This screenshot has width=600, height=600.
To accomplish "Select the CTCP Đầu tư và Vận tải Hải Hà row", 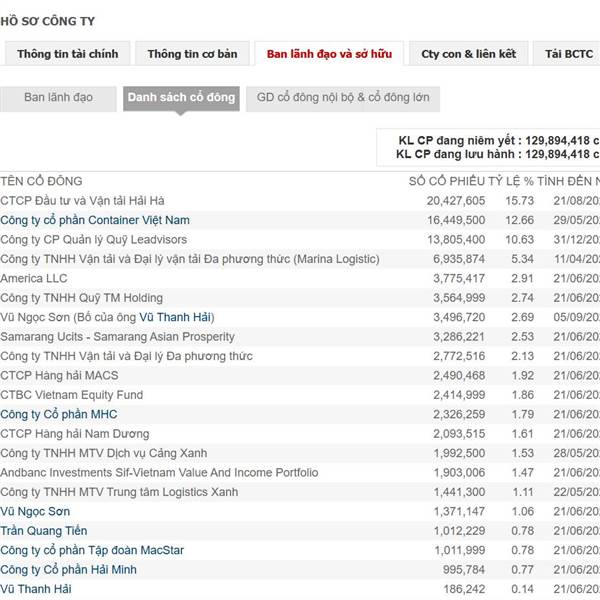I will (x=300, y=201).
